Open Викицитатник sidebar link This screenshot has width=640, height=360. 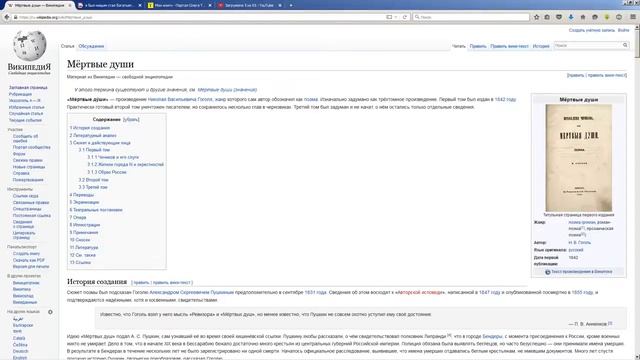[26, 283]
